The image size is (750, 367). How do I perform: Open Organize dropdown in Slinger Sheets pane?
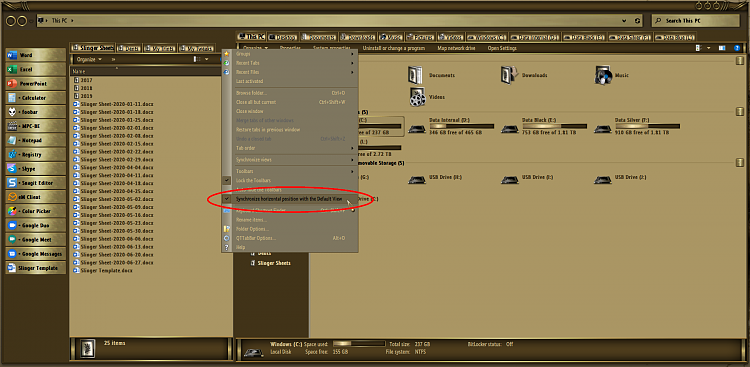89,59
